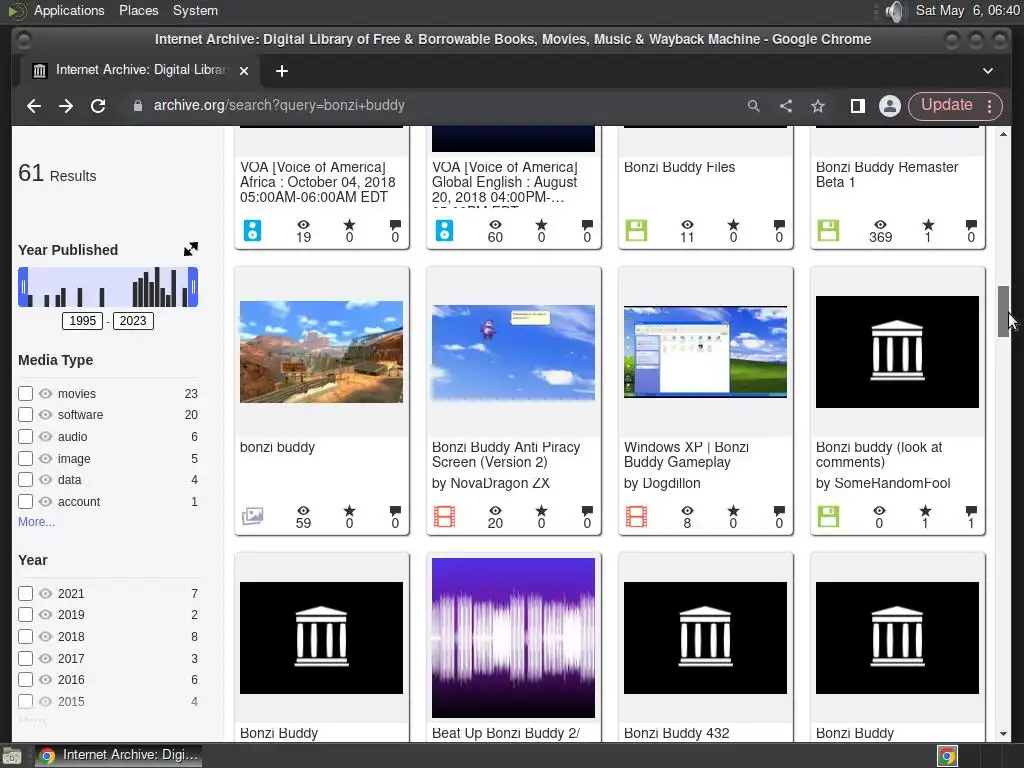Click the page vertical scrollbar thumb

coord(1003,312)
